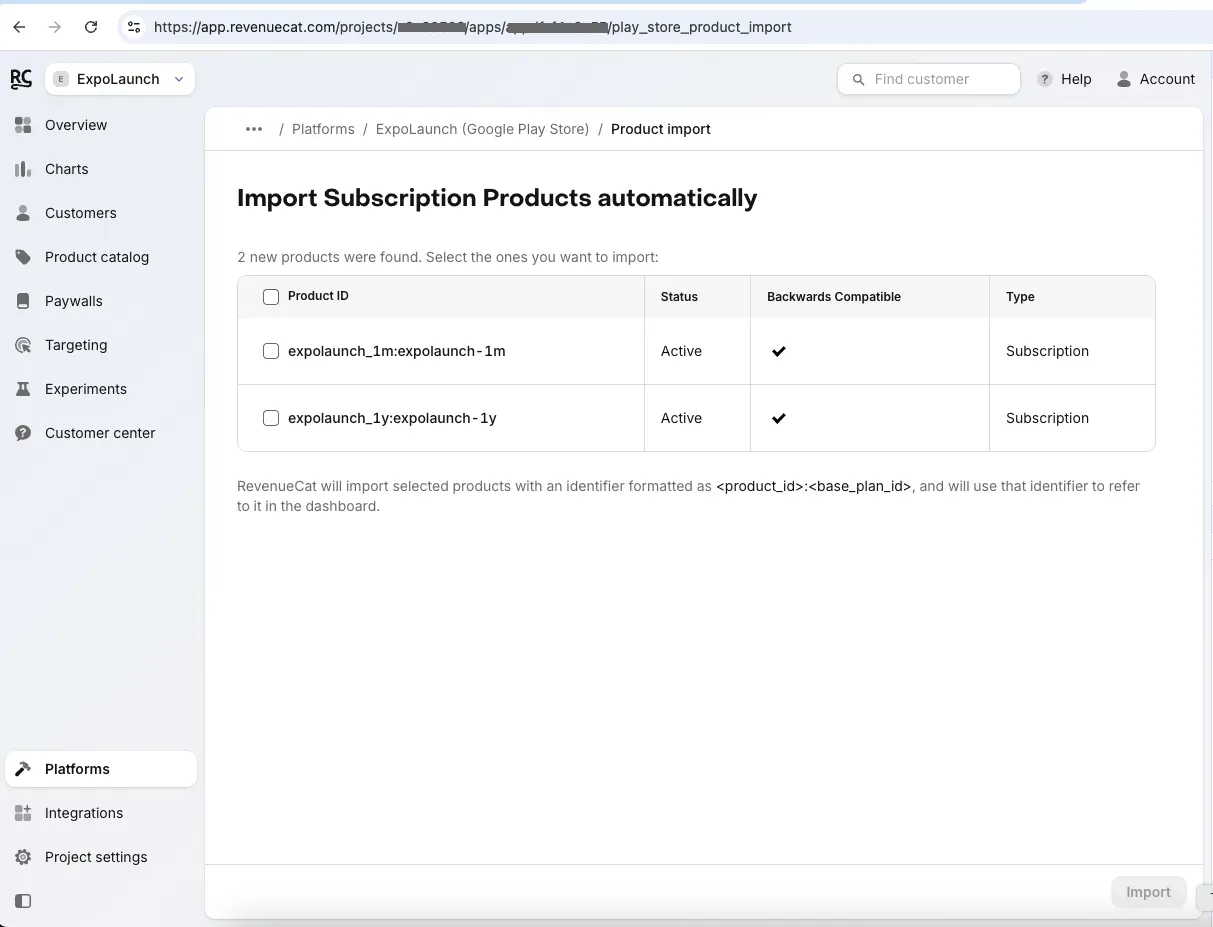
Task: Click the Product ID column header
Action: tap(318, 296)
